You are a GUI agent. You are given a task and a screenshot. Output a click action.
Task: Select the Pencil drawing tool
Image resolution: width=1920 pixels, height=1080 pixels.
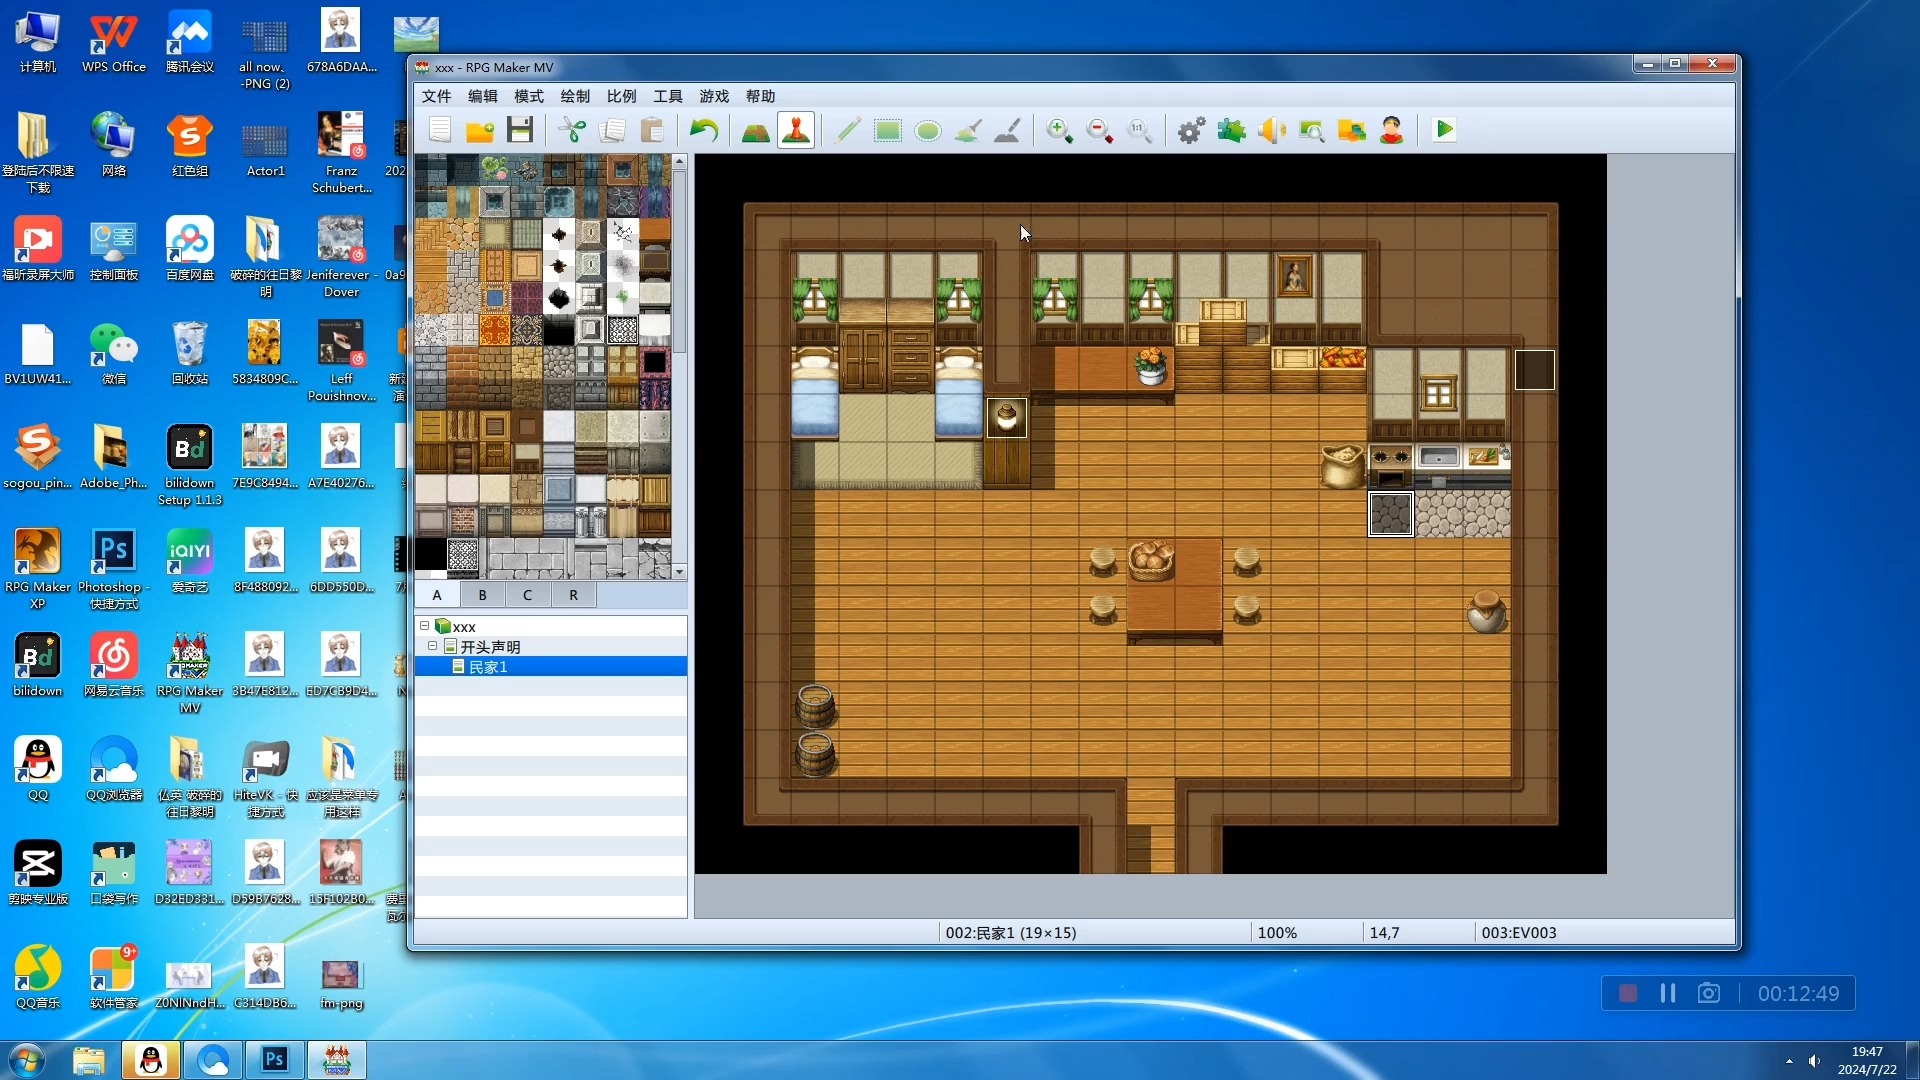point(848,130)
